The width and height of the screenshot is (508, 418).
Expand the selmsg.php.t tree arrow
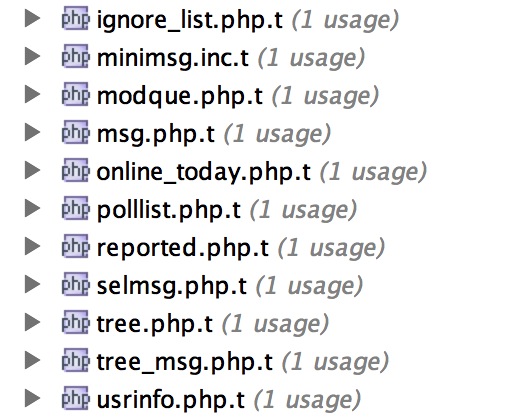[32, 284]
